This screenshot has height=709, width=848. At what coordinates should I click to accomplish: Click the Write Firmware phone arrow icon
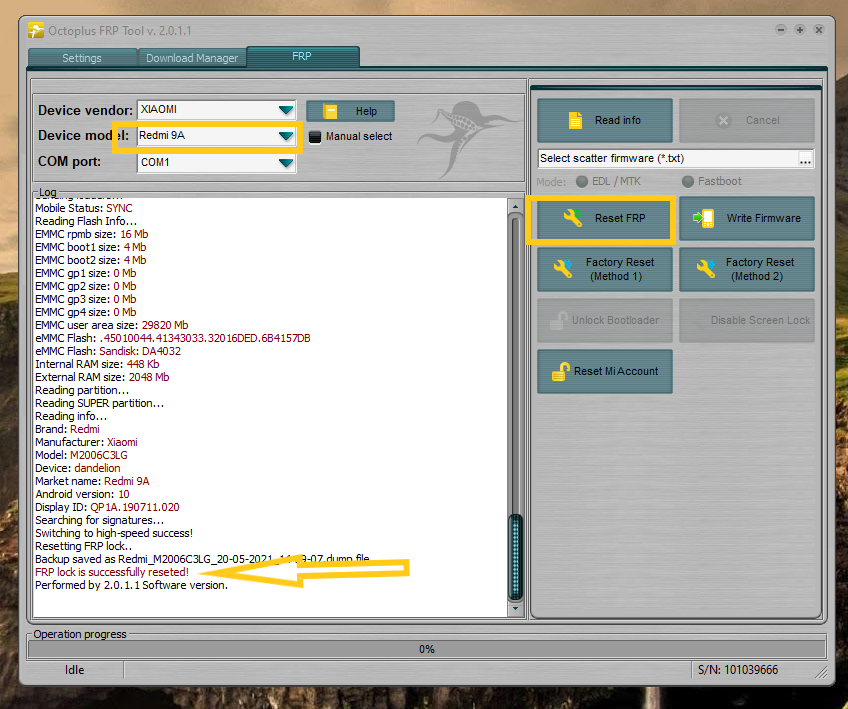704,218
